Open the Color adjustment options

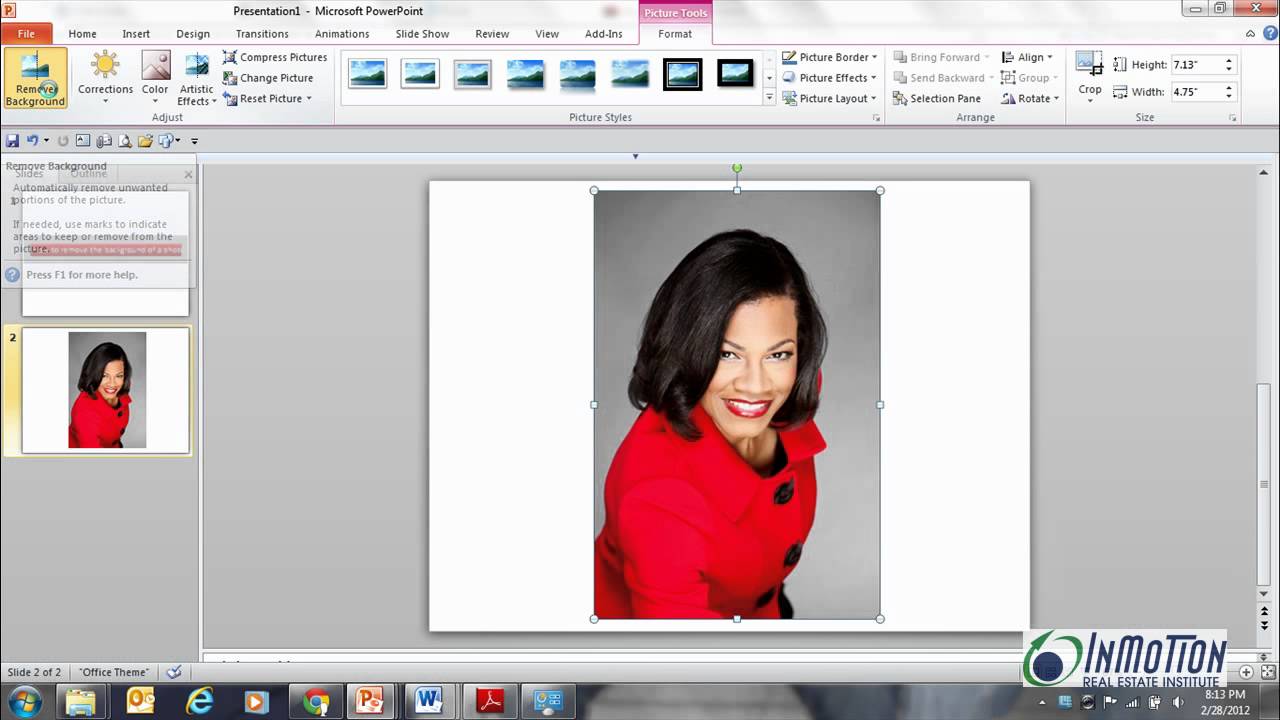155,78
